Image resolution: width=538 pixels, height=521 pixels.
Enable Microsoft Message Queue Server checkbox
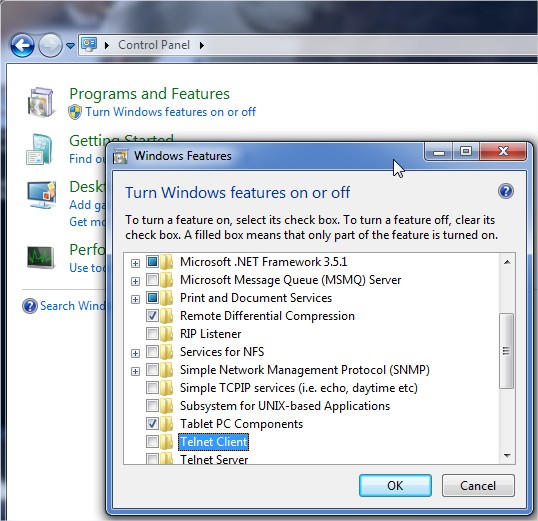(152, 280)
